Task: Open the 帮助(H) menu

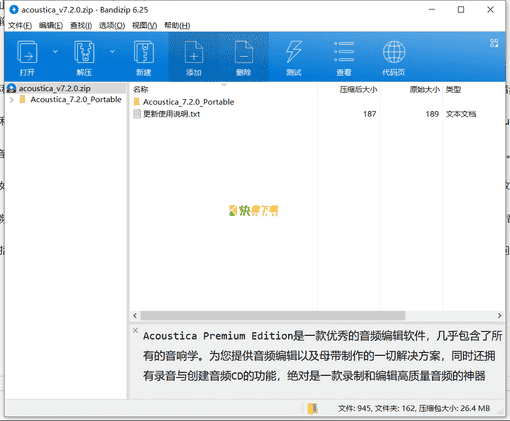Action: (177, 26)
